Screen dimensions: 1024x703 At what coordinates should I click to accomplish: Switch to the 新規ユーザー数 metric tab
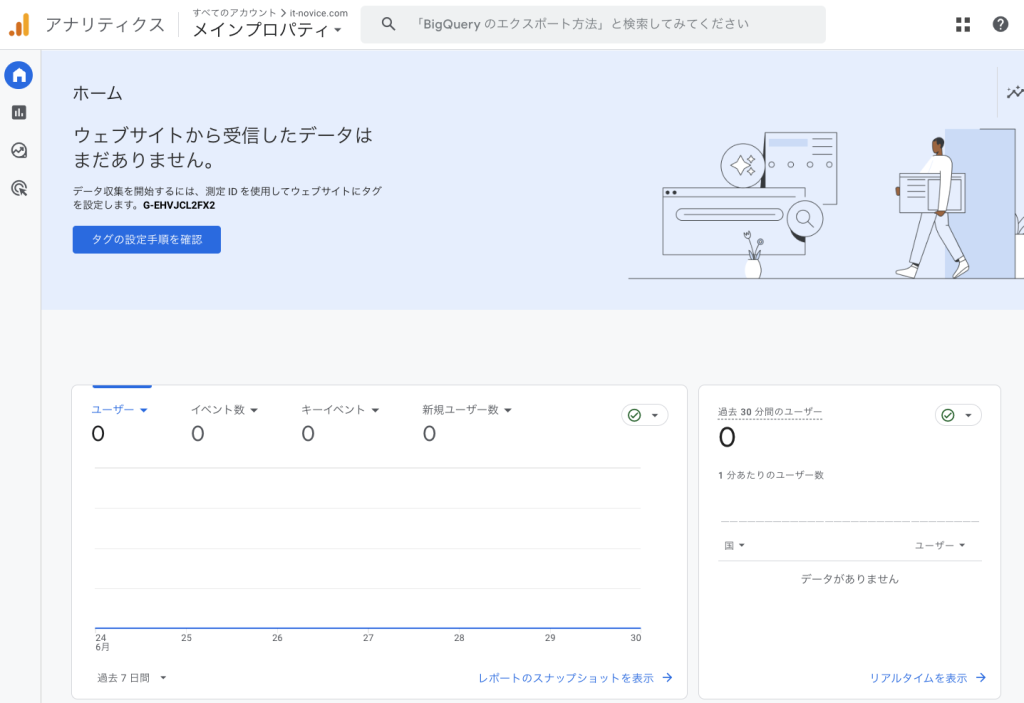pos(466,409)
